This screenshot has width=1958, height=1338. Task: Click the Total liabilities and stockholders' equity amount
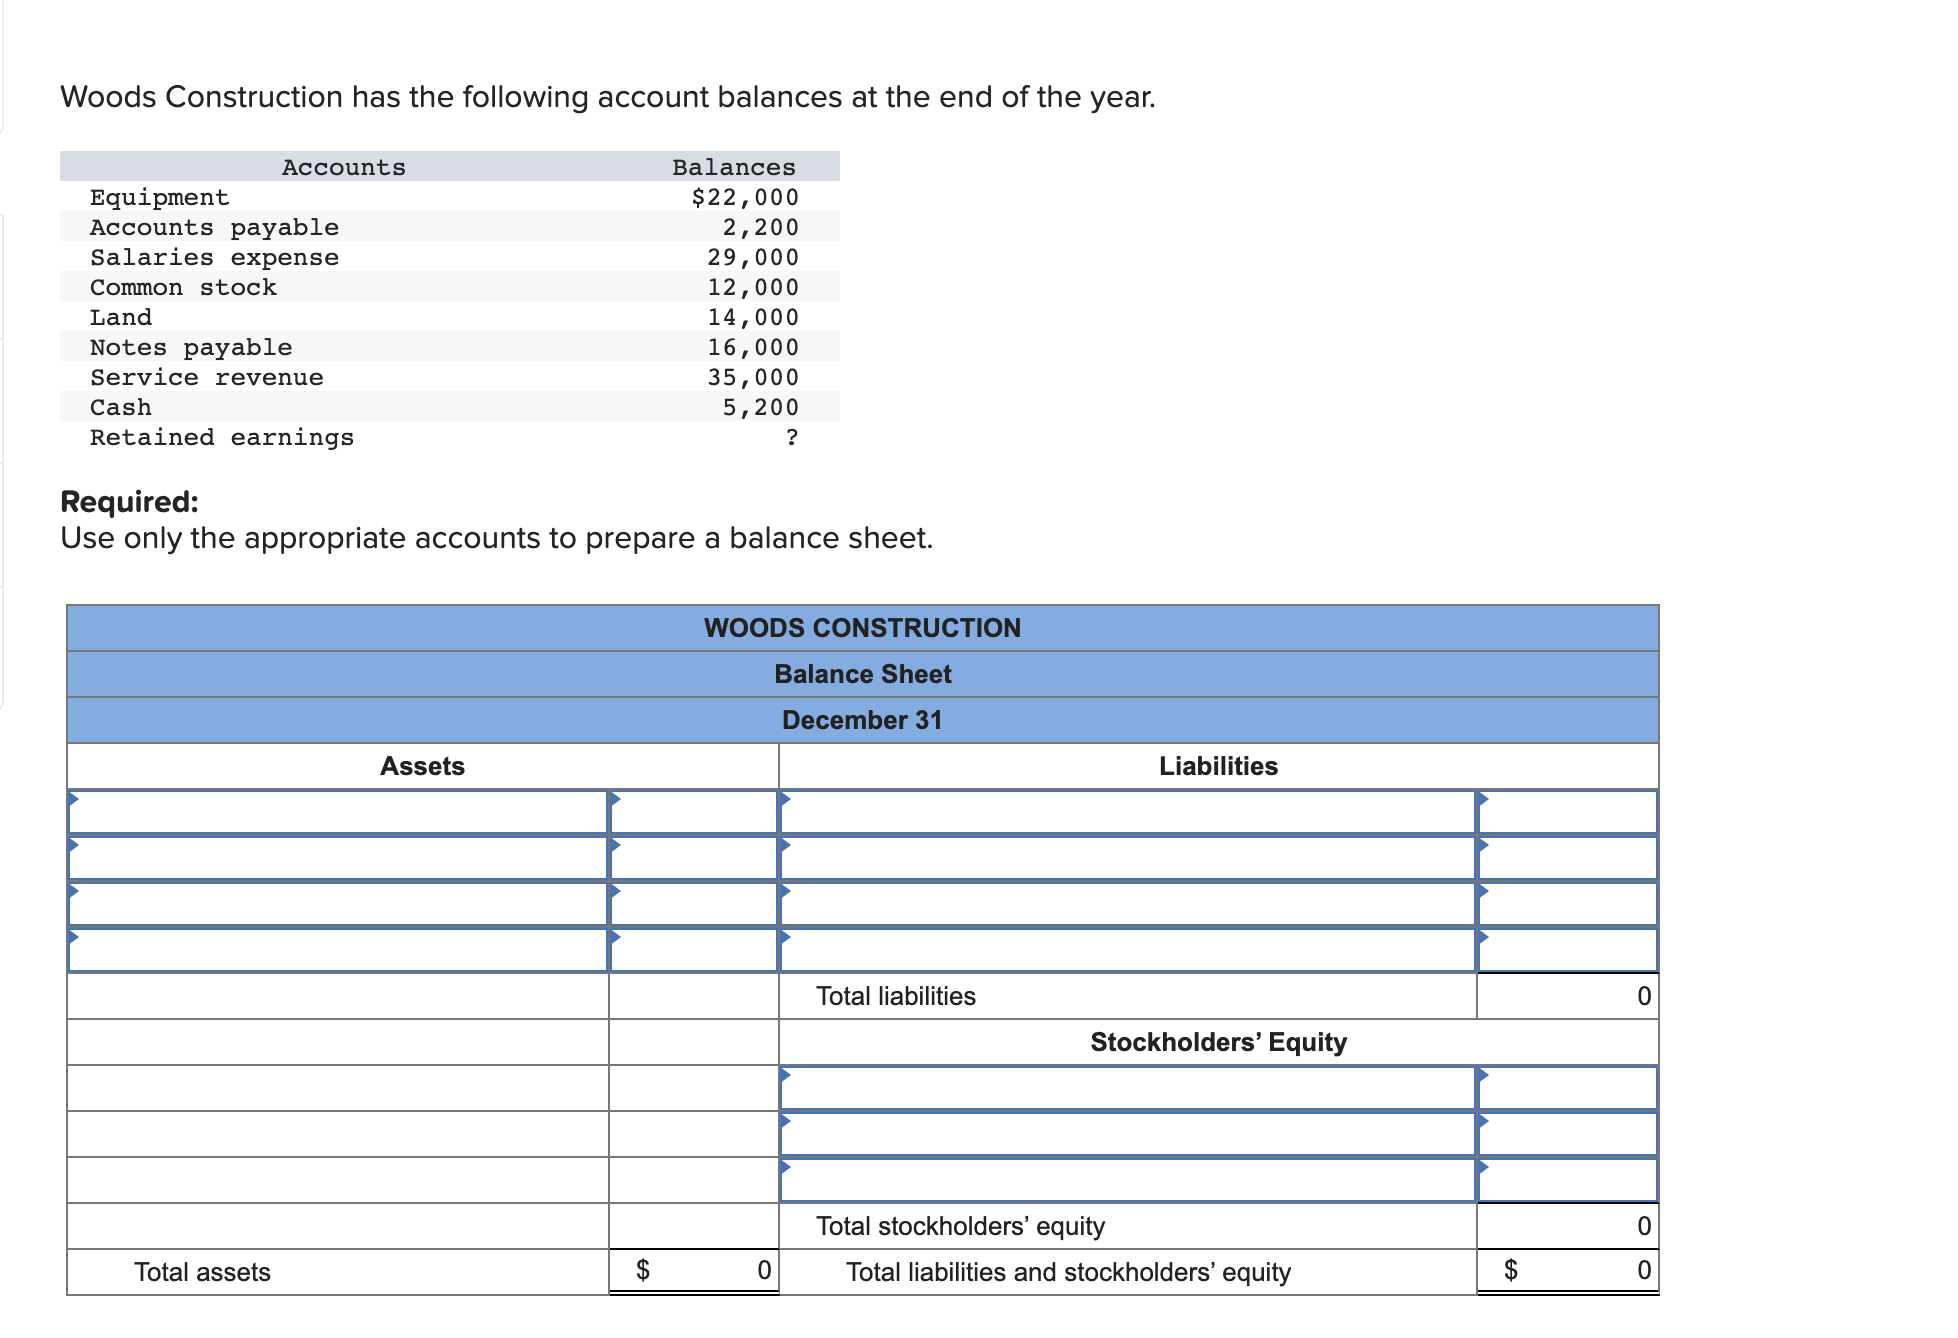pyautogui.click(x=1565, y=1270)
